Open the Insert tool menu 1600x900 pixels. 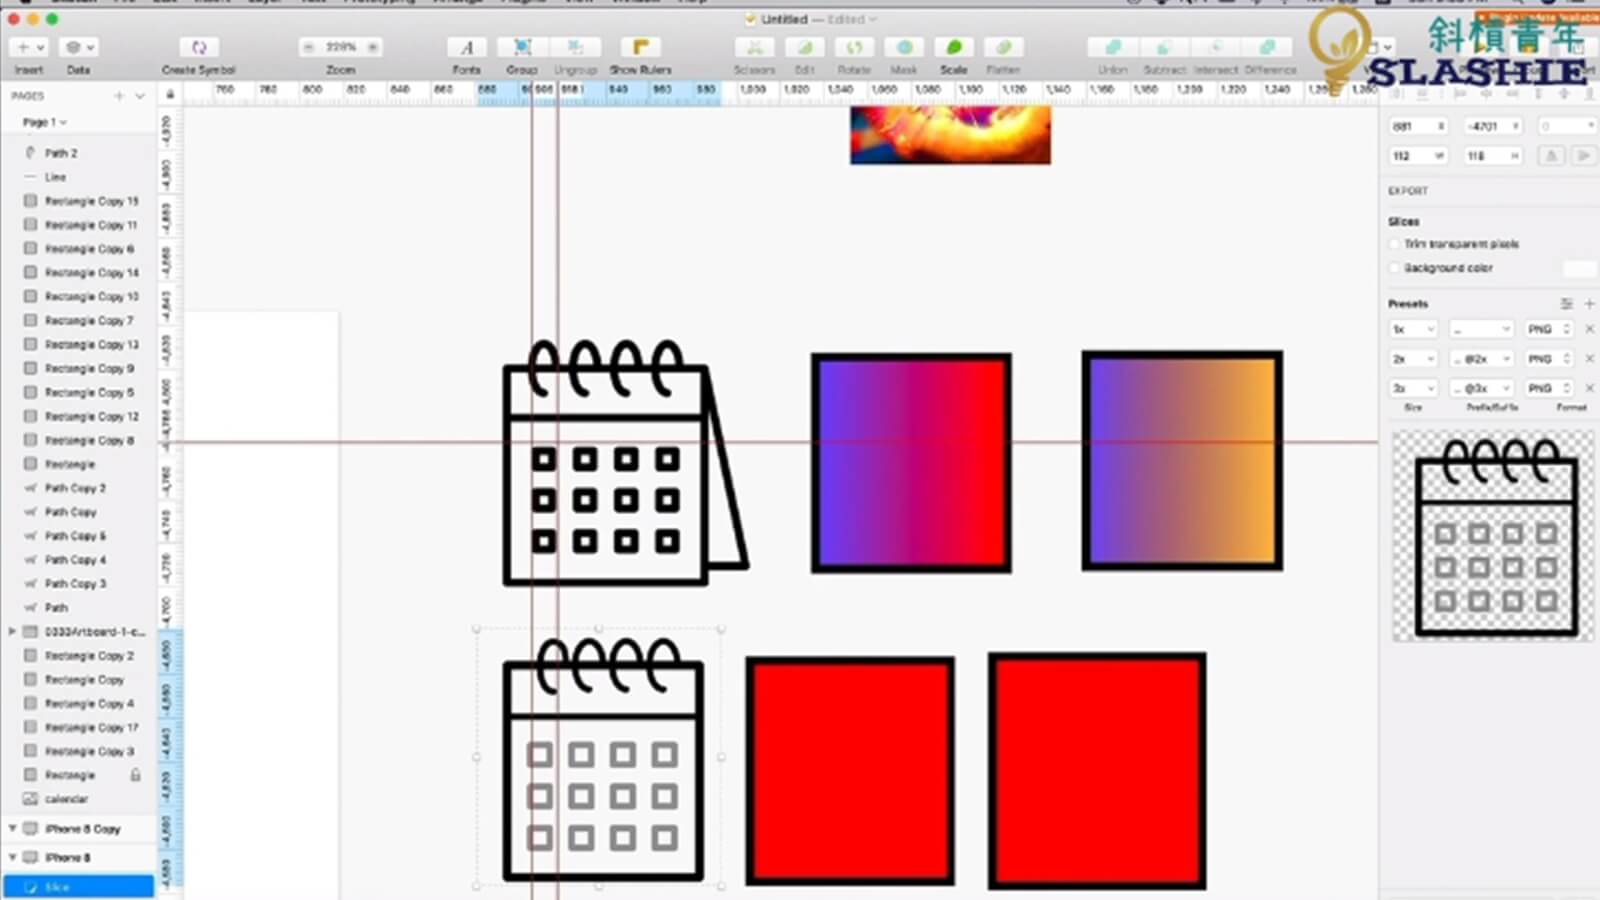coord(28,47)
